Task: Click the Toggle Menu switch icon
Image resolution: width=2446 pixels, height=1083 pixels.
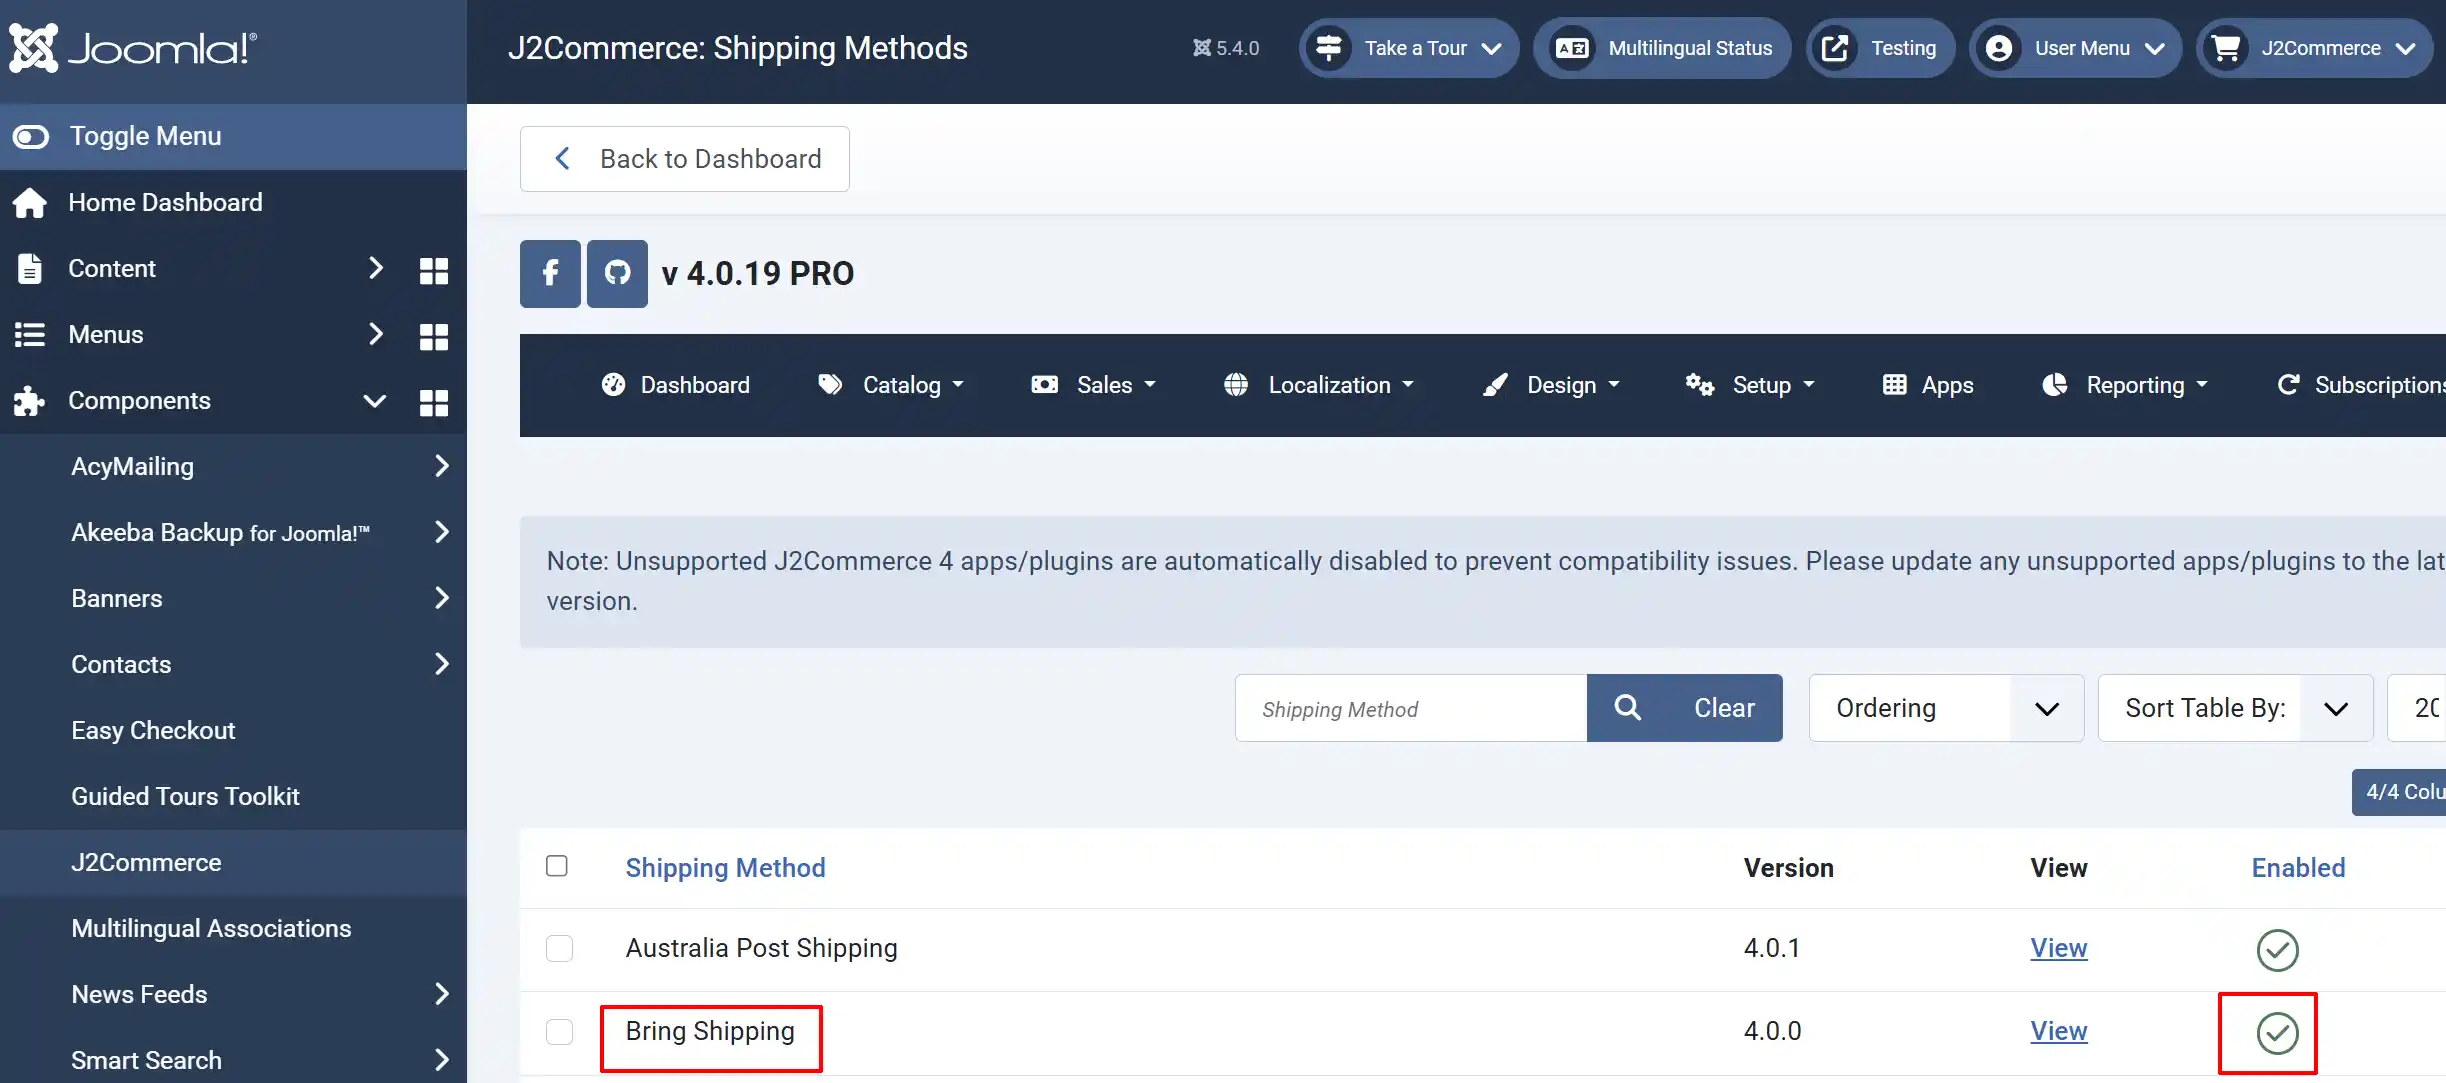Action: pos(31,136)
